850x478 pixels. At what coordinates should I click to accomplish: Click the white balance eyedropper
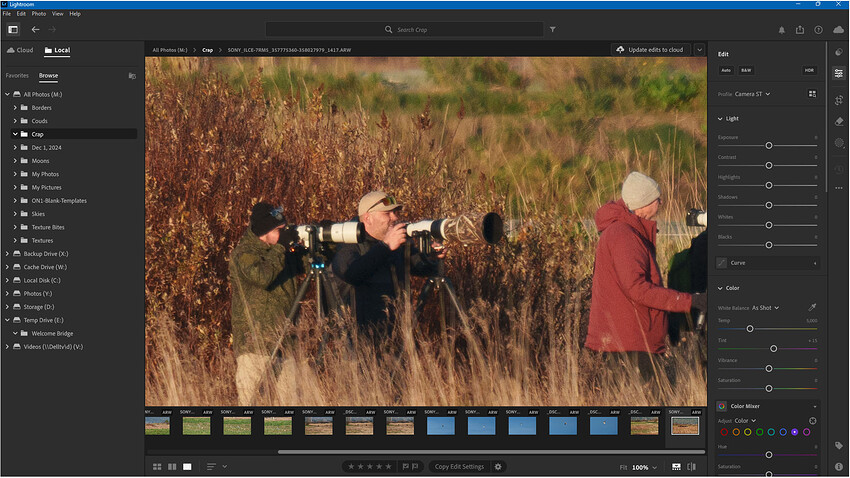coord(812,307)
